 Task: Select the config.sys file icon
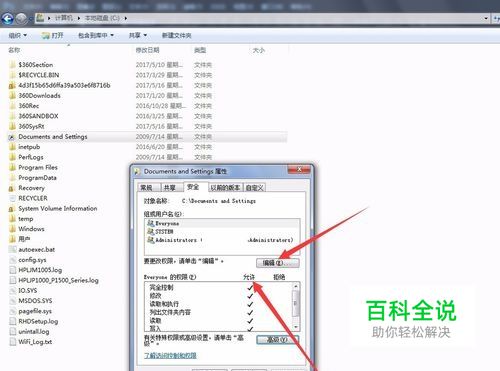12,260
